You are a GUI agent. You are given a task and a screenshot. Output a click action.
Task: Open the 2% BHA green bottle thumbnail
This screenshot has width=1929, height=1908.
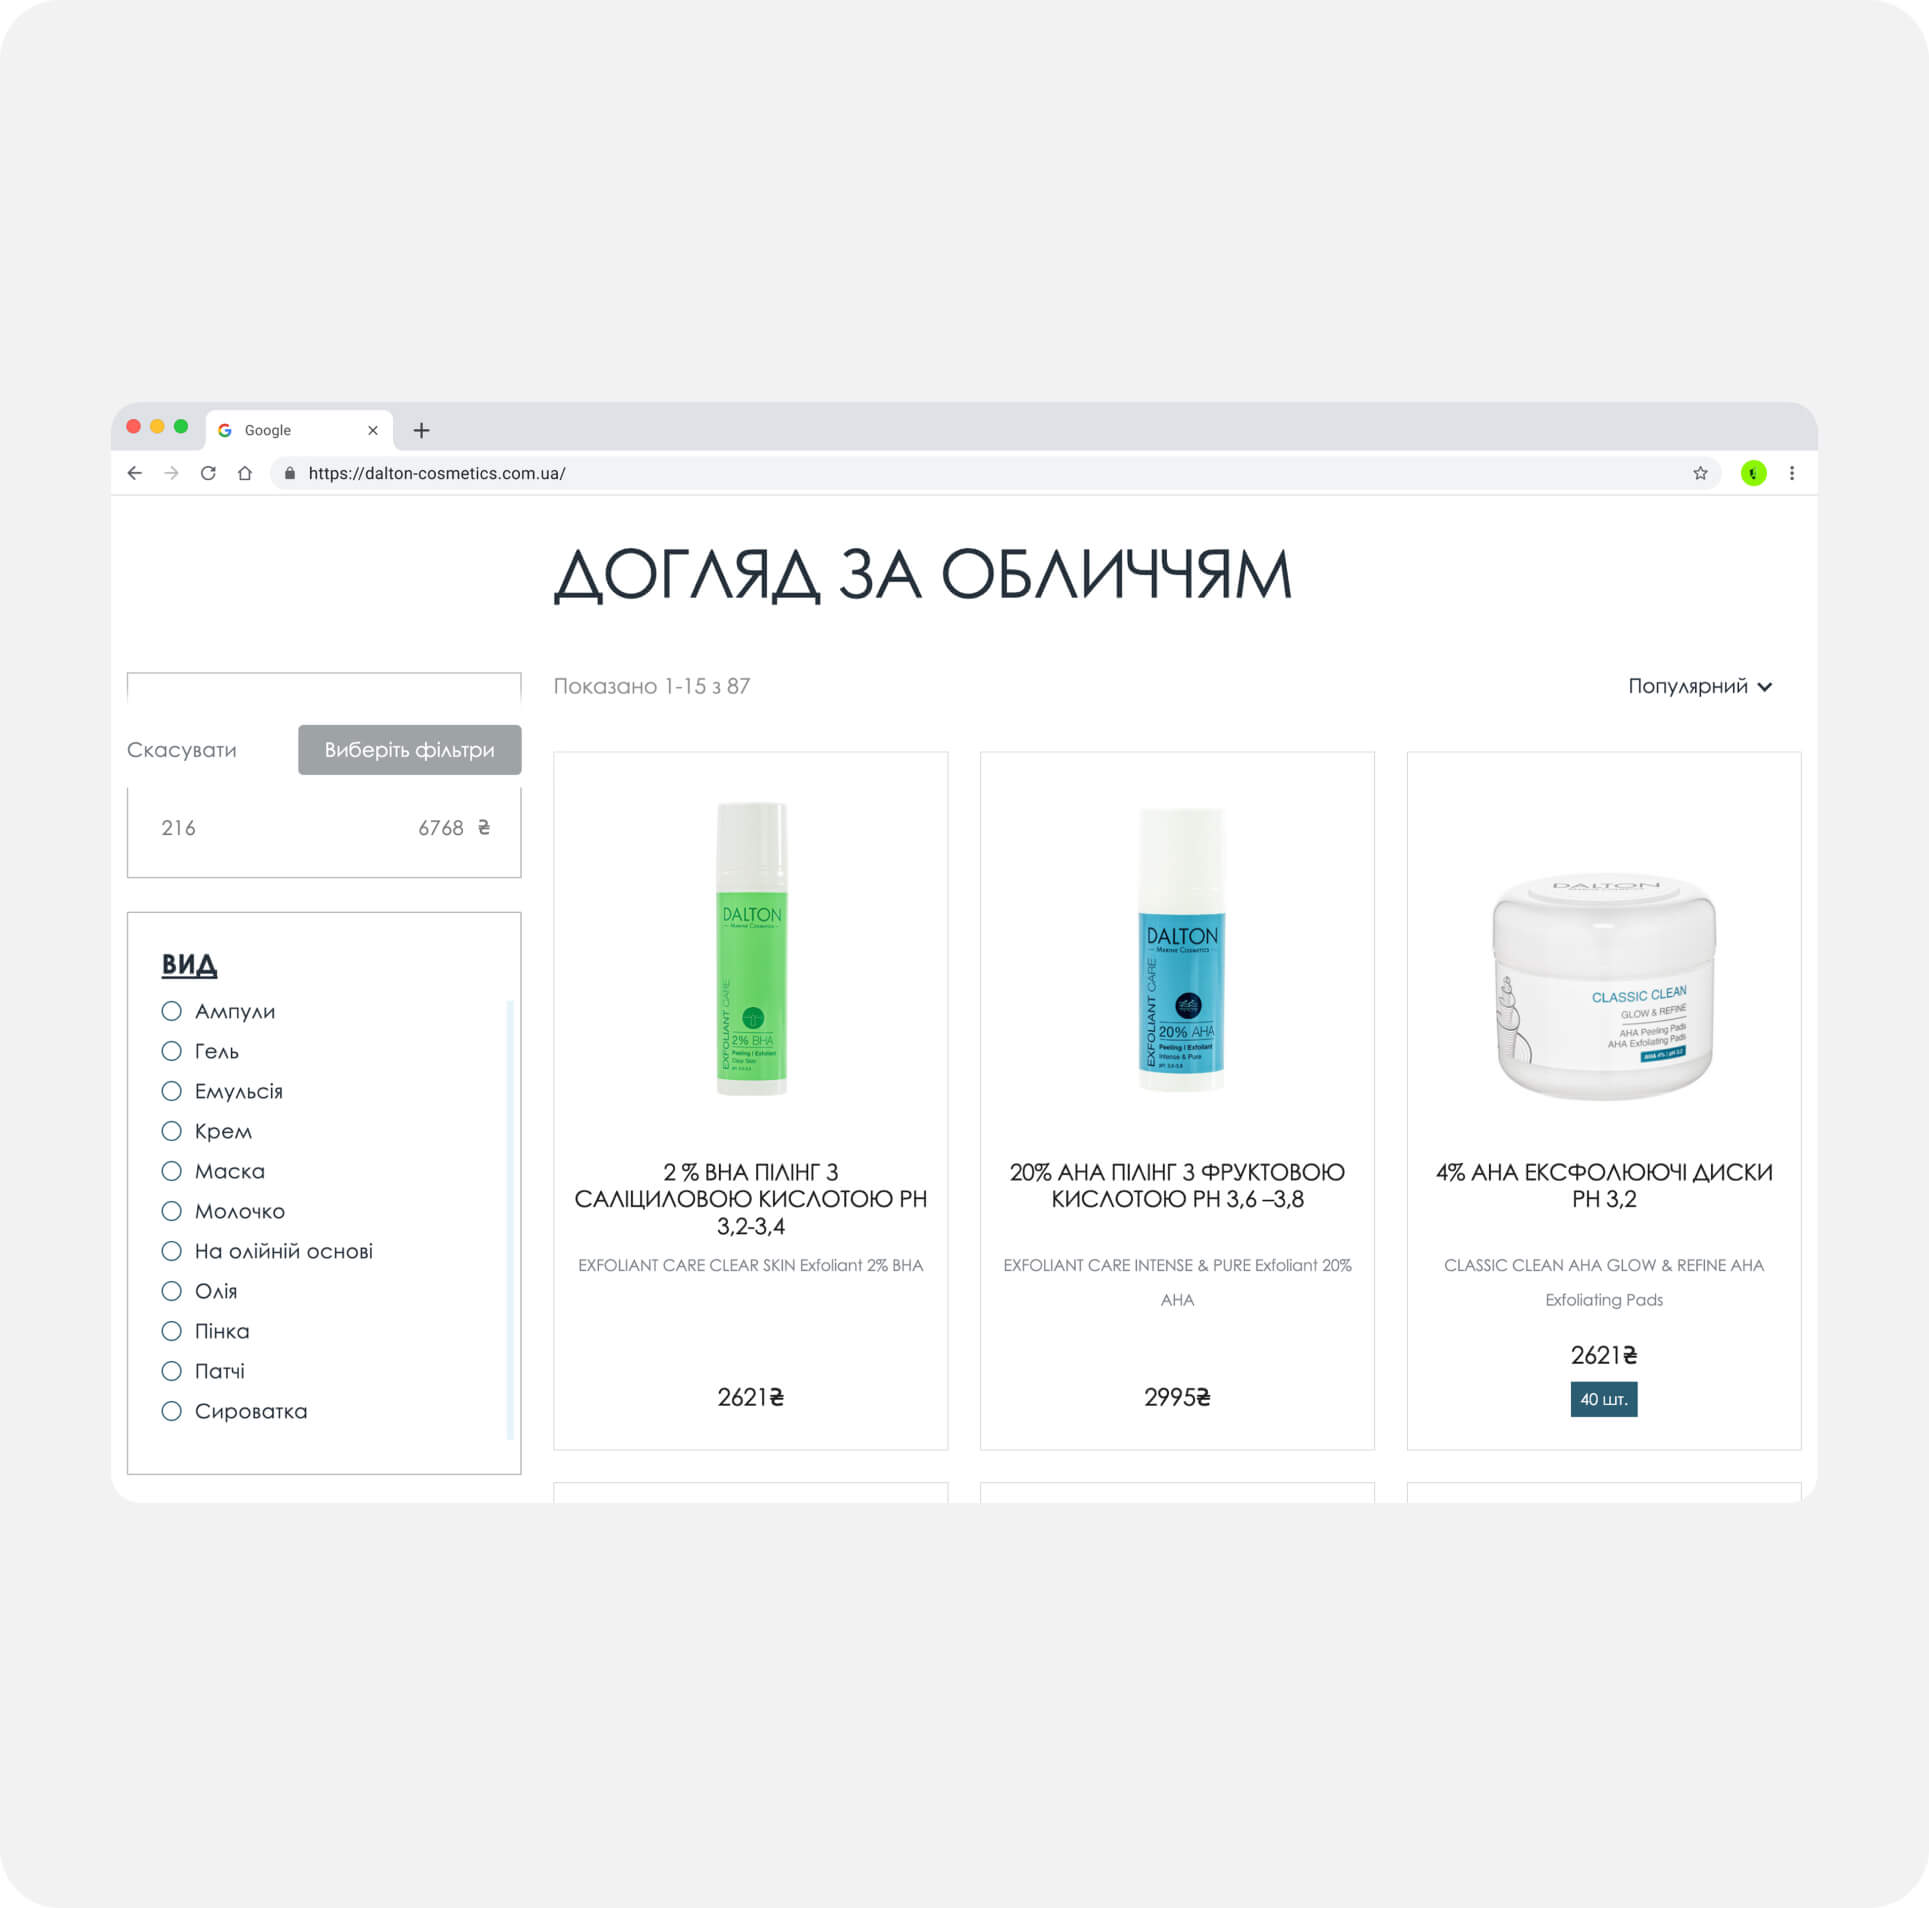[751, 949]
